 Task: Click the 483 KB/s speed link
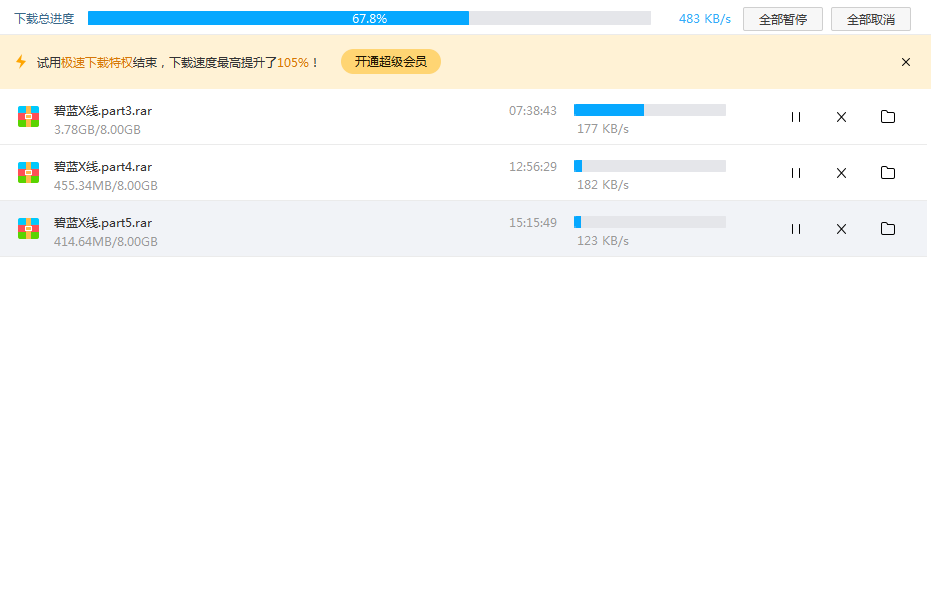point(704,18)
